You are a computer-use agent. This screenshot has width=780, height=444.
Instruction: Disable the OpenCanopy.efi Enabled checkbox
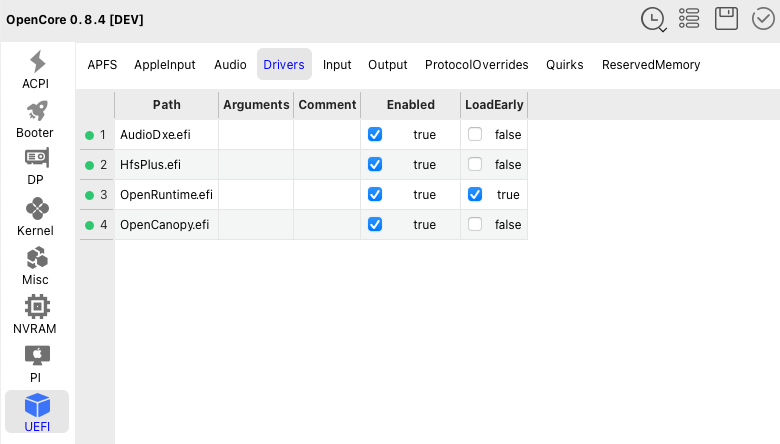pos(375,224)
